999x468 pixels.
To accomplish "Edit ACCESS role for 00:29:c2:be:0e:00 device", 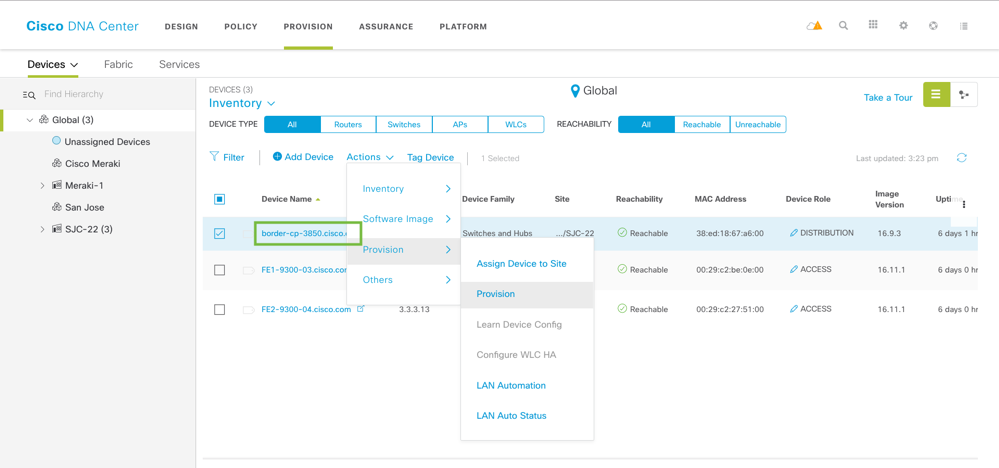I will coord(793,269).
